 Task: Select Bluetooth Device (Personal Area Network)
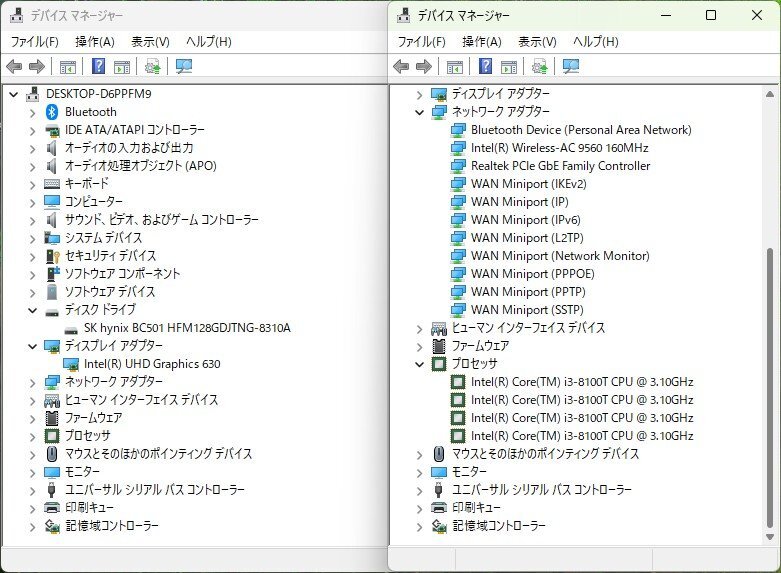point(581,130)
